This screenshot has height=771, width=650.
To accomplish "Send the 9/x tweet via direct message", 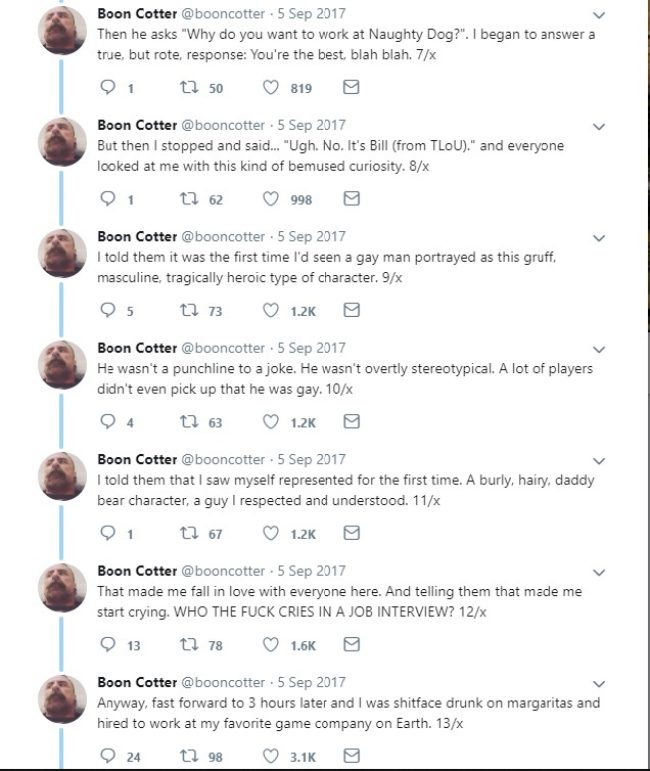I will pos(351,310).
